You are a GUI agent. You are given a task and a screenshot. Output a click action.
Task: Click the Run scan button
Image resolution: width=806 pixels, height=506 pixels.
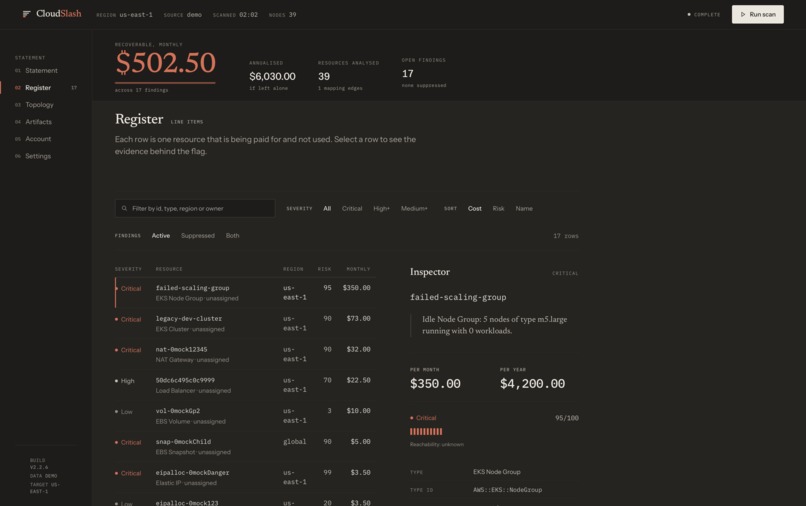click(x=758, y=14)
